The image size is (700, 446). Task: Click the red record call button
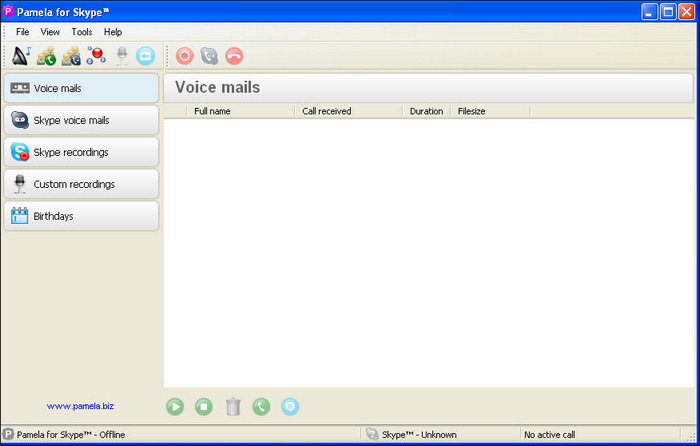(x=184, y=56)
